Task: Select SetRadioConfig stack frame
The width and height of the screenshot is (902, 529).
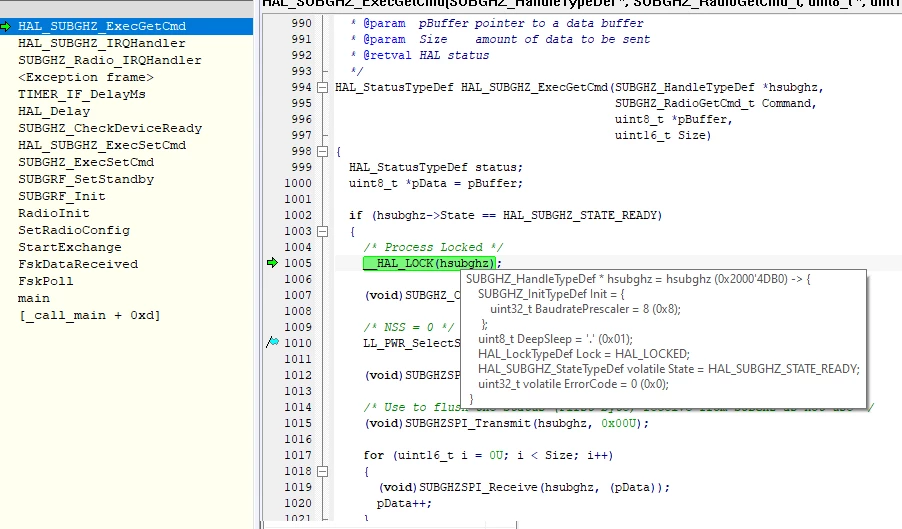Action: (x=74, y=230)
